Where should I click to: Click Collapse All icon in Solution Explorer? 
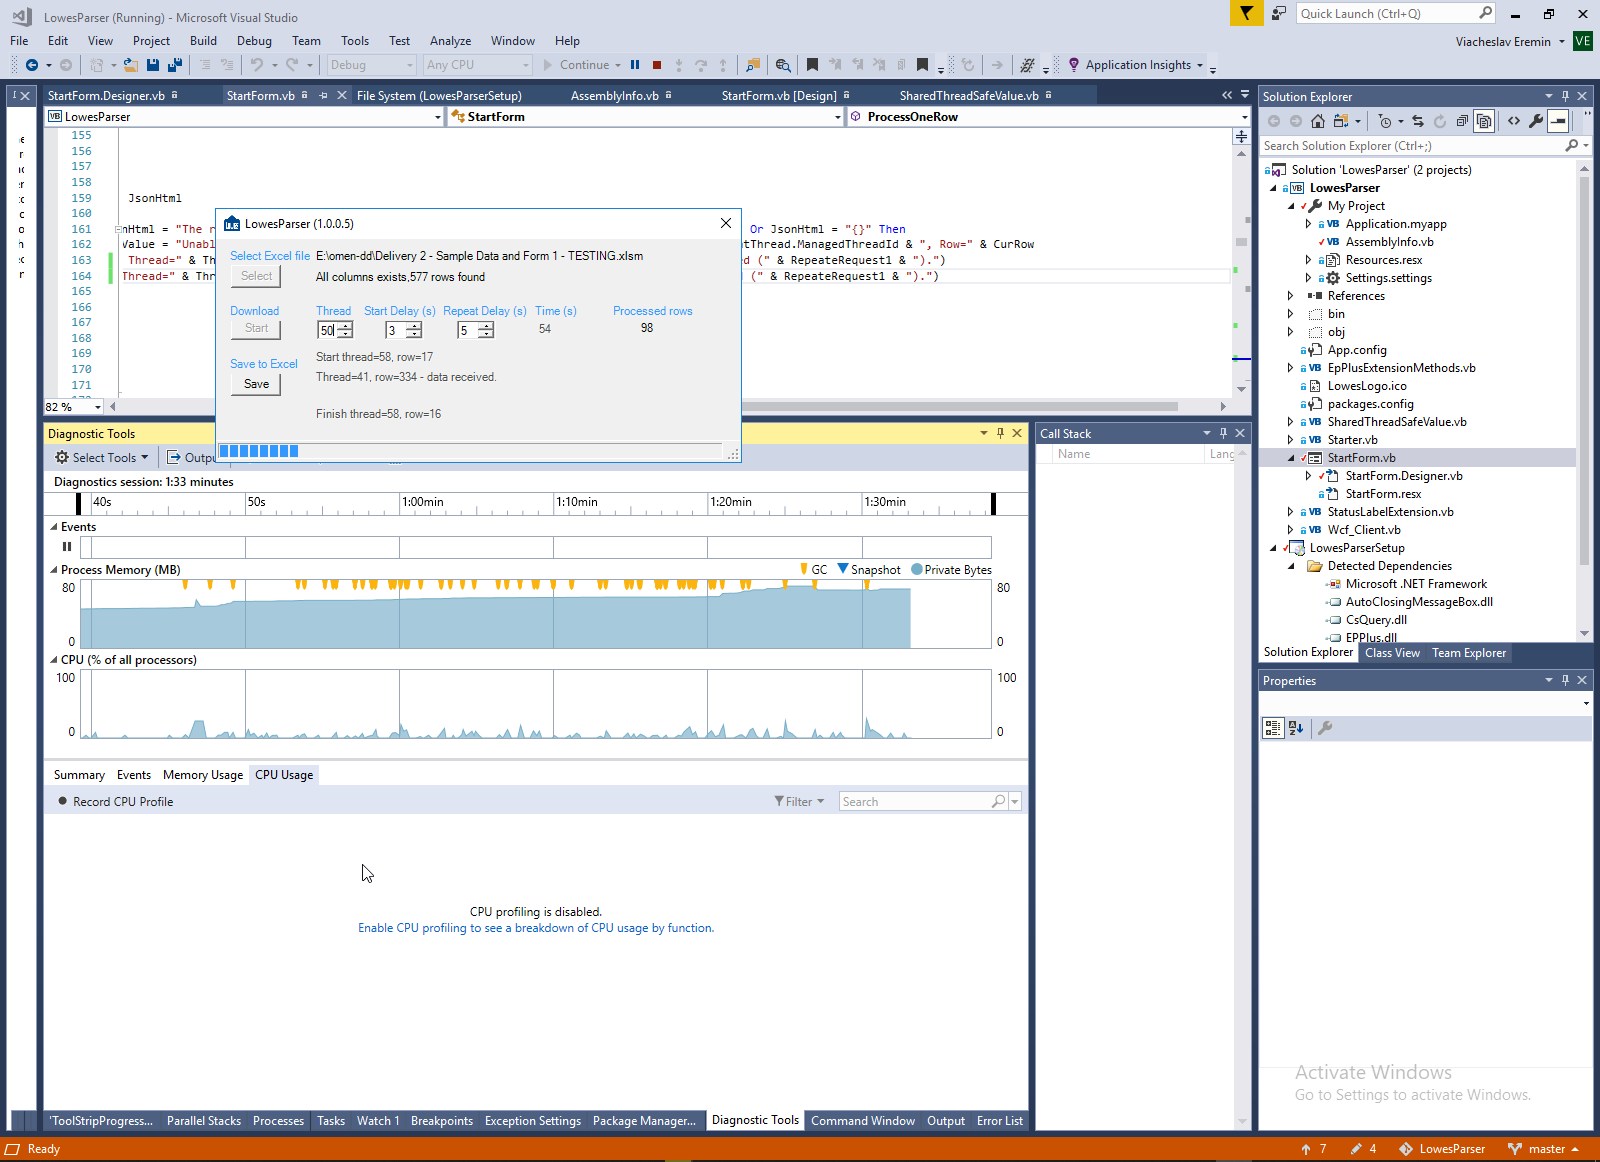[x=1462, y=121]
